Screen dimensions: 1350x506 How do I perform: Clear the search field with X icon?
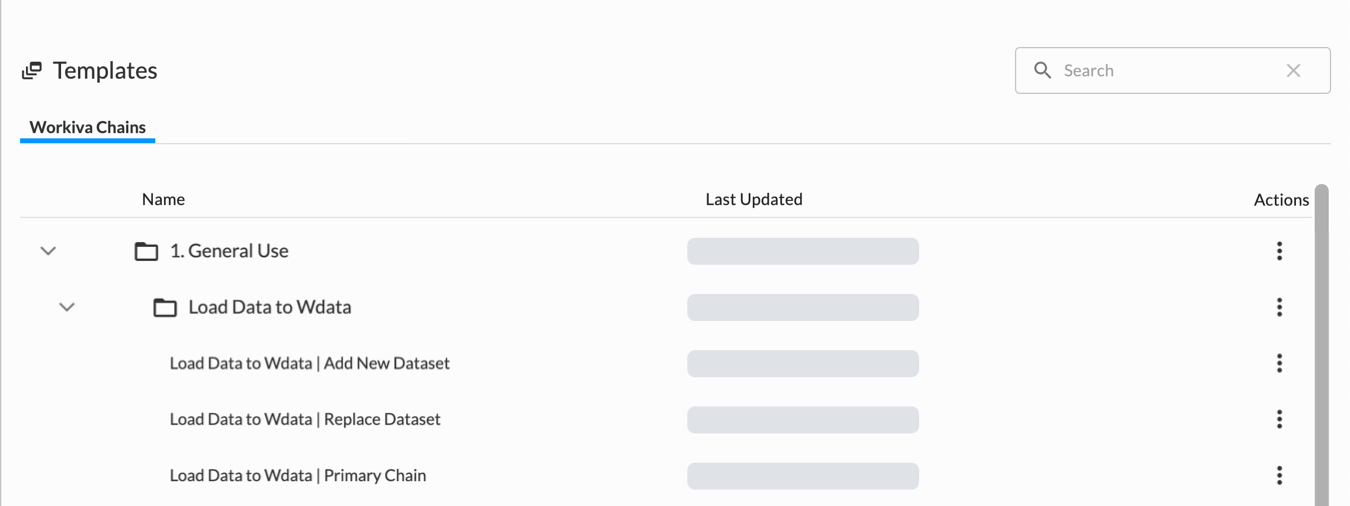pos(1293,70)
